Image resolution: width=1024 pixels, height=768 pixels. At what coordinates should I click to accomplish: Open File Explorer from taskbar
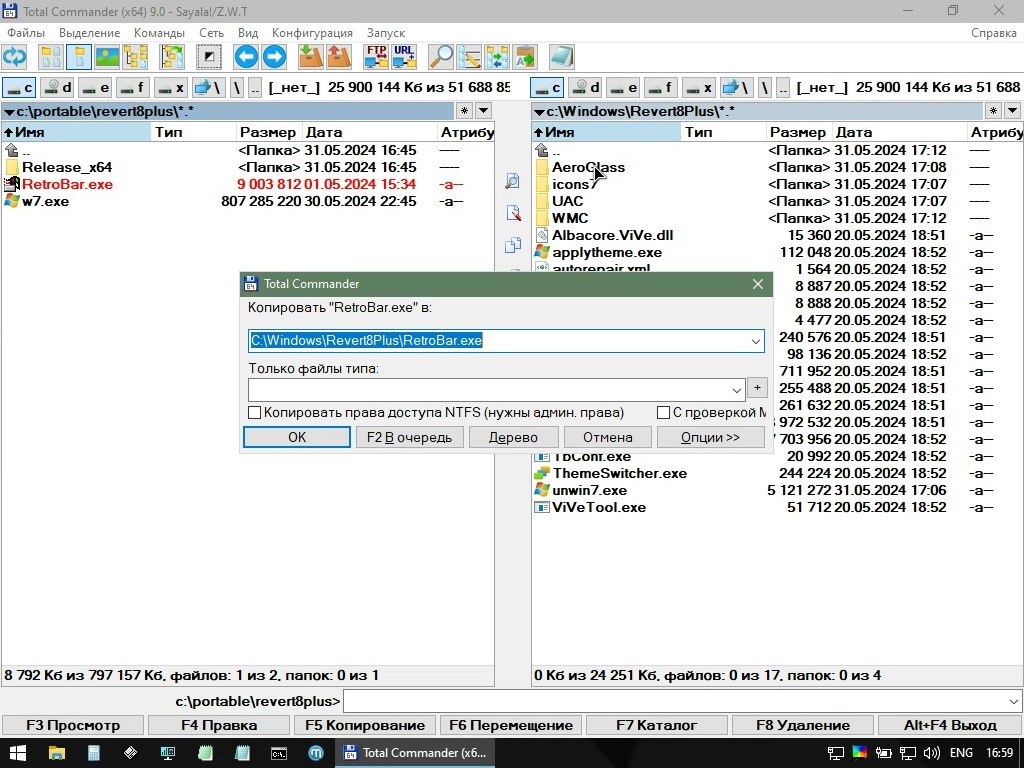[x=57, y=753]
